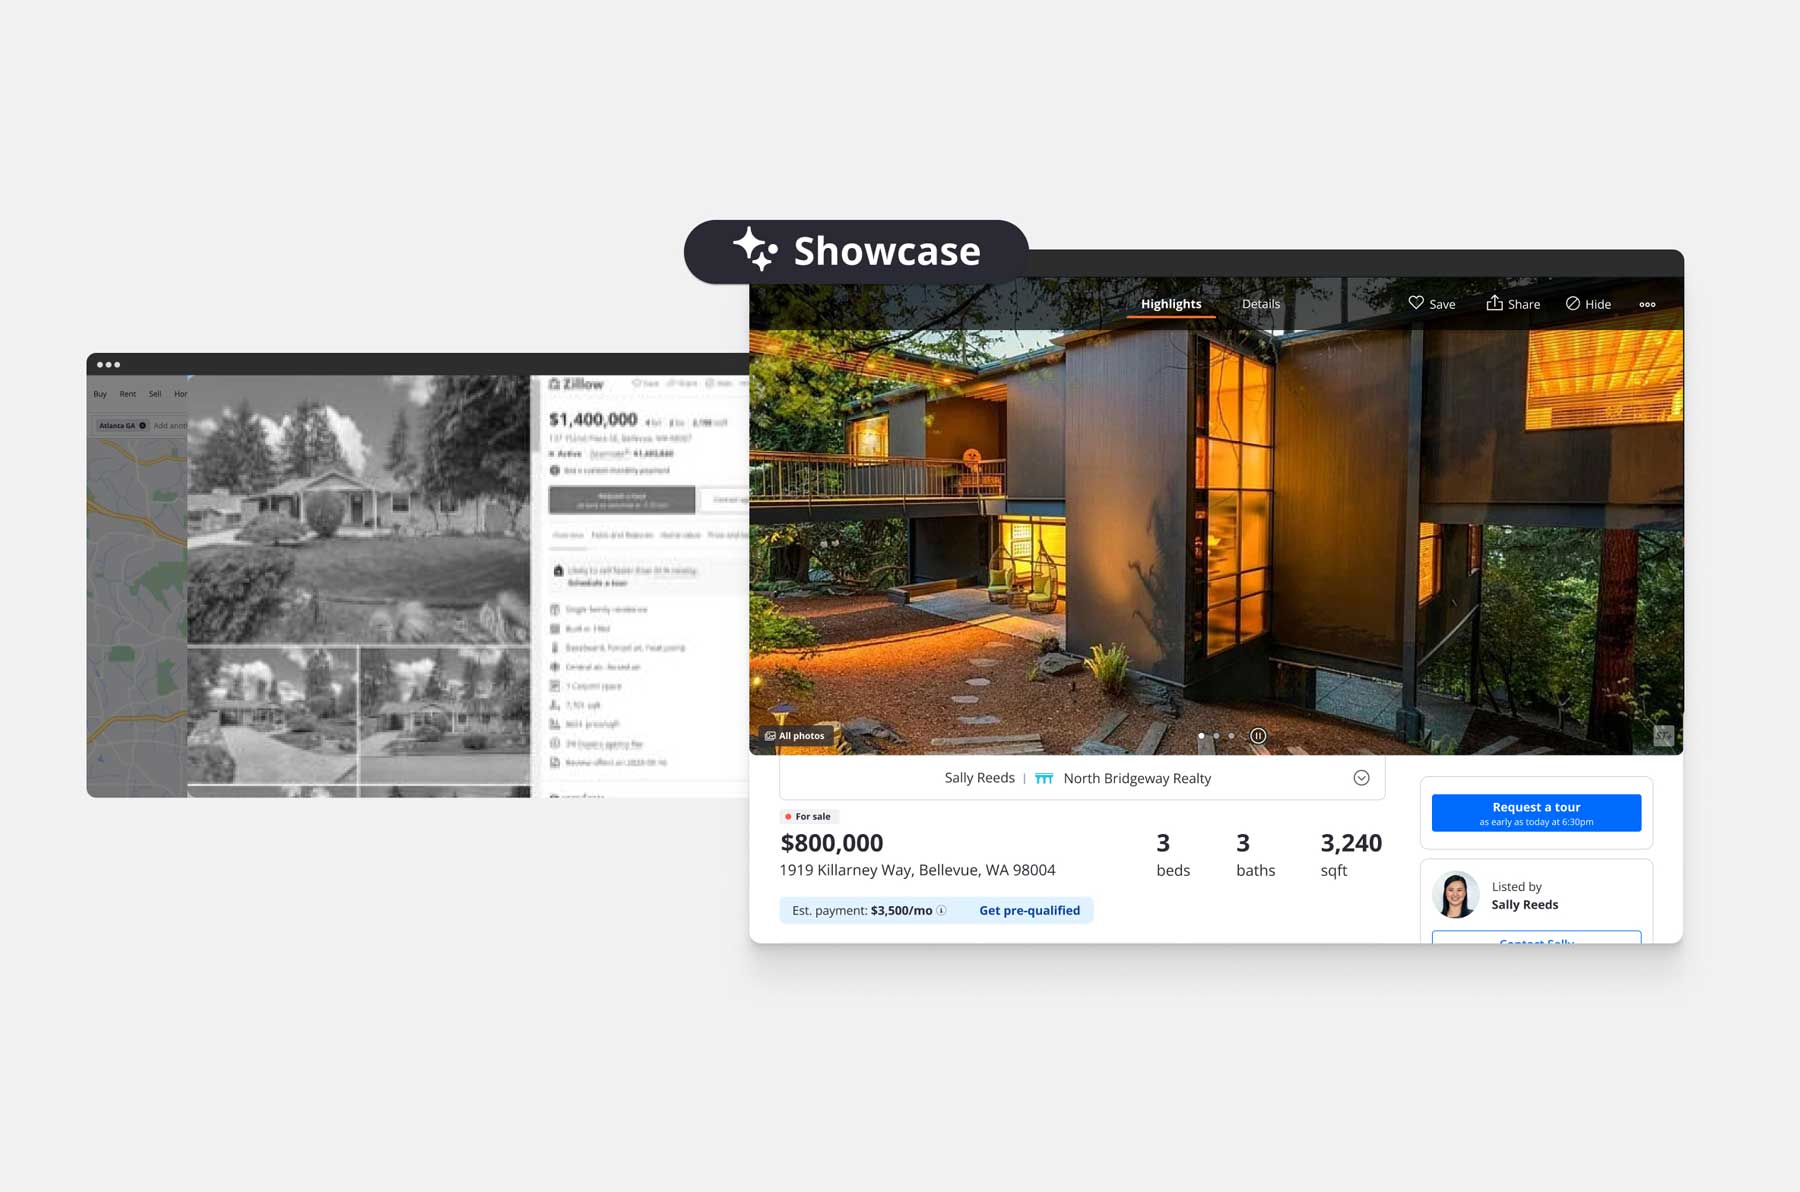Click Sally Reeds' profile photo
This screenshot has width=1800, height=1192.
point(1456,895)
